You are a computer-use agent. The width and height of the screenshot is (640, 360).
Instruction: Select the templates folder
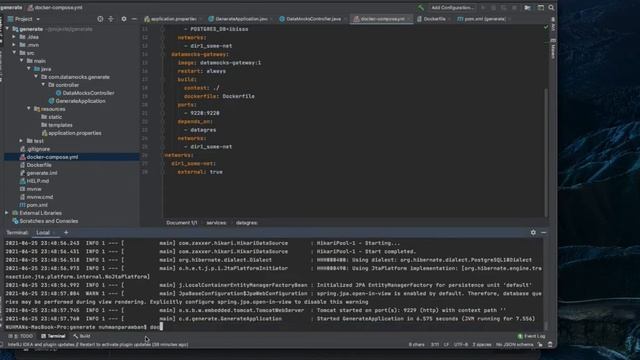56,125
